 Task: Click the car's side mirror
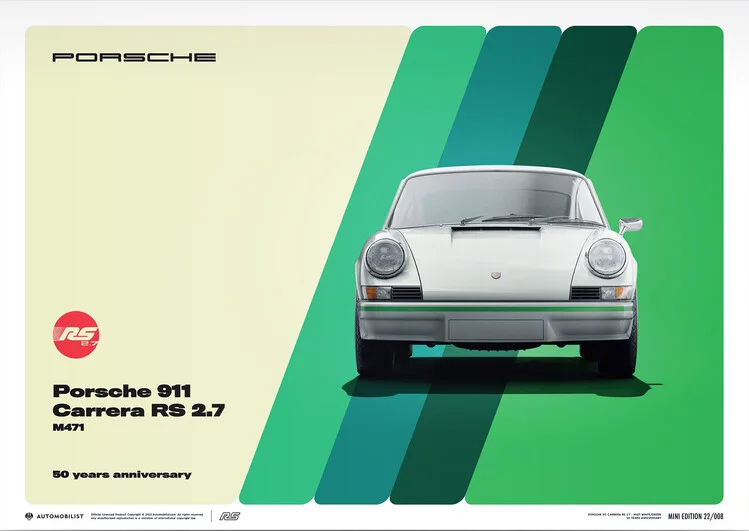point(630,224)
